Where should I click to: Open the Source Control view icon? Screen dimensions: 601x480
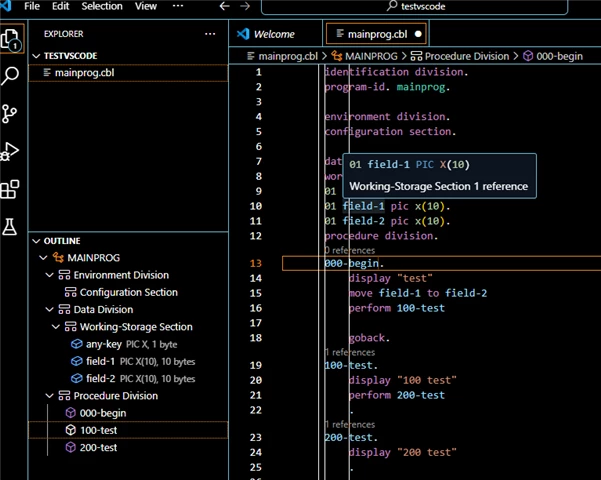click(x=9, y=113)
